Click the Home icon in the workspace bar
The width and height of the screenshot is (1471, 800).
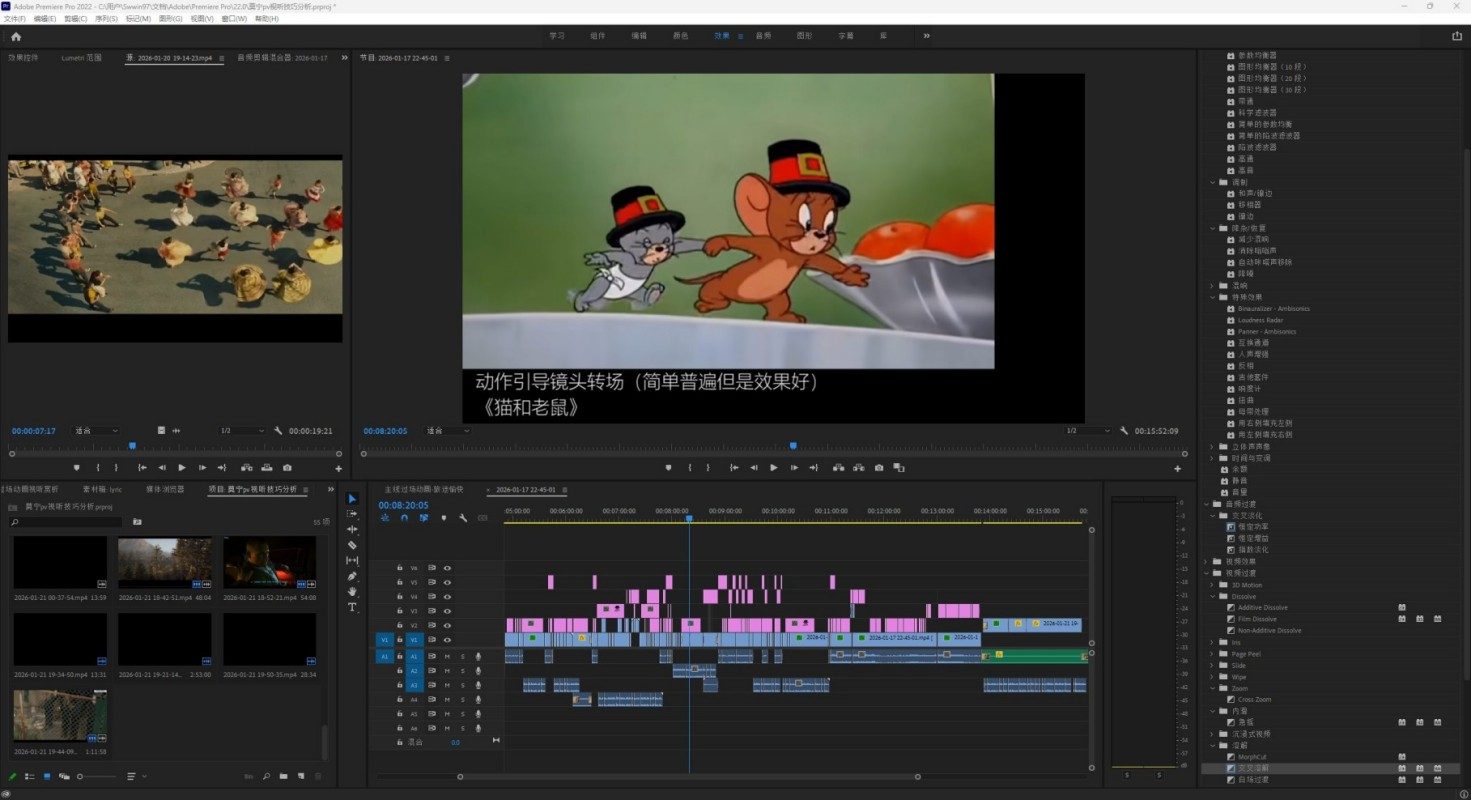click(x=16, y=36)
